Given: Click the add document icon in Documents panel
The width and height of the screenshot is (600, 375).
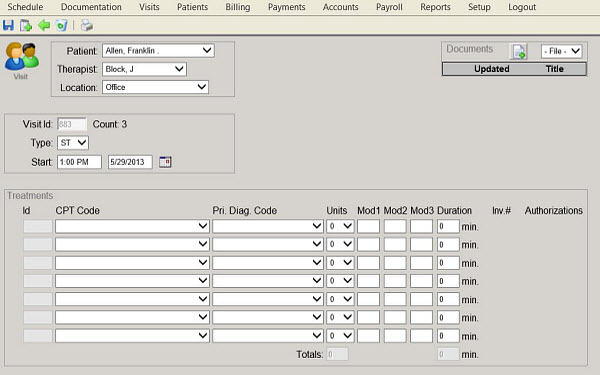Looking at the screenshot, I should pyautogui.click(x=519, y=51).
